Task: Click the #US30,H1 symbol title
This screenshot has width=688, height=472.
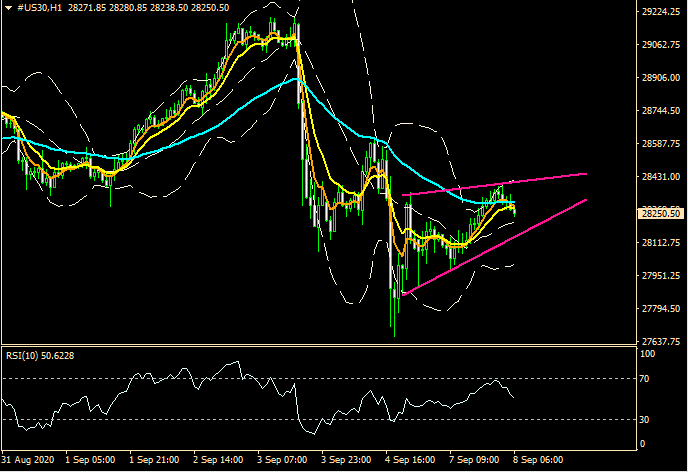Action: point(42,7)
